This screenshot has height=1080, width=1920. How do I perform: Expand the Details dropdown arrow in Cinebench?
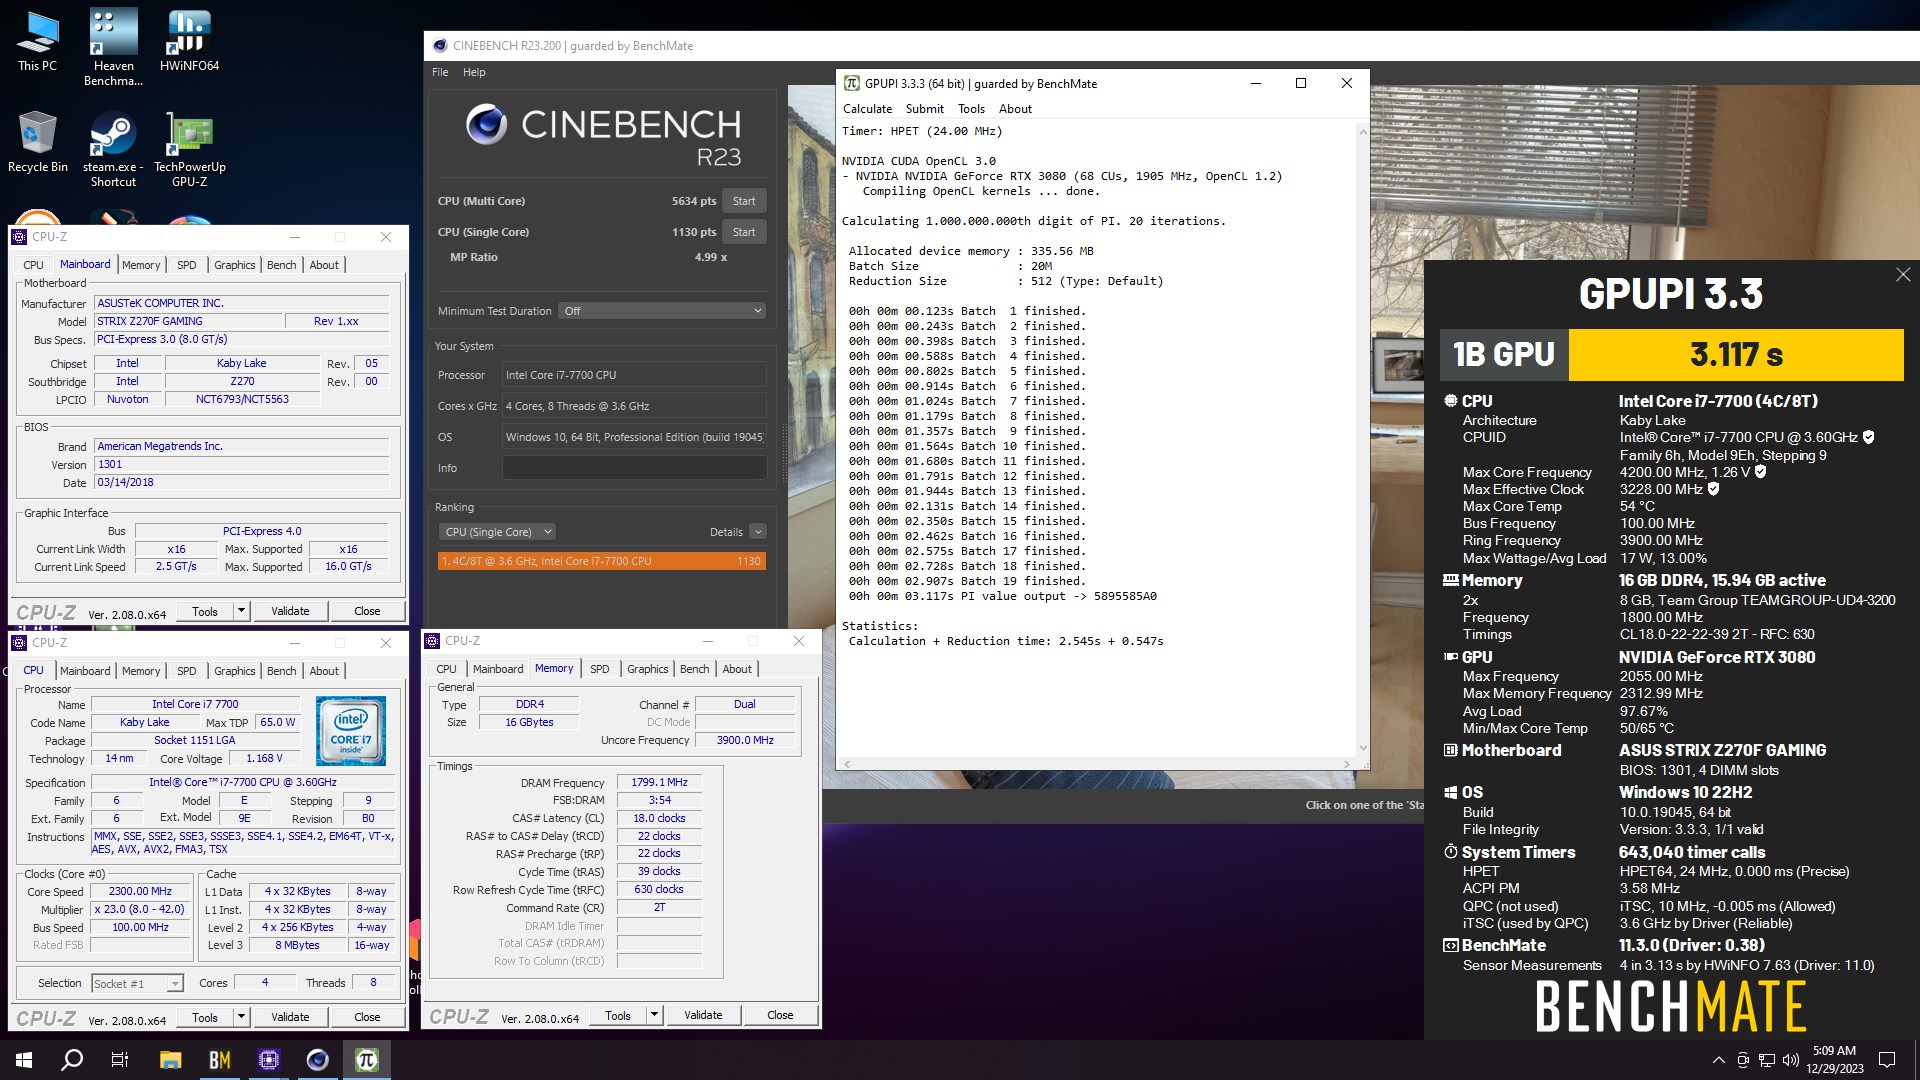point(758,532)
